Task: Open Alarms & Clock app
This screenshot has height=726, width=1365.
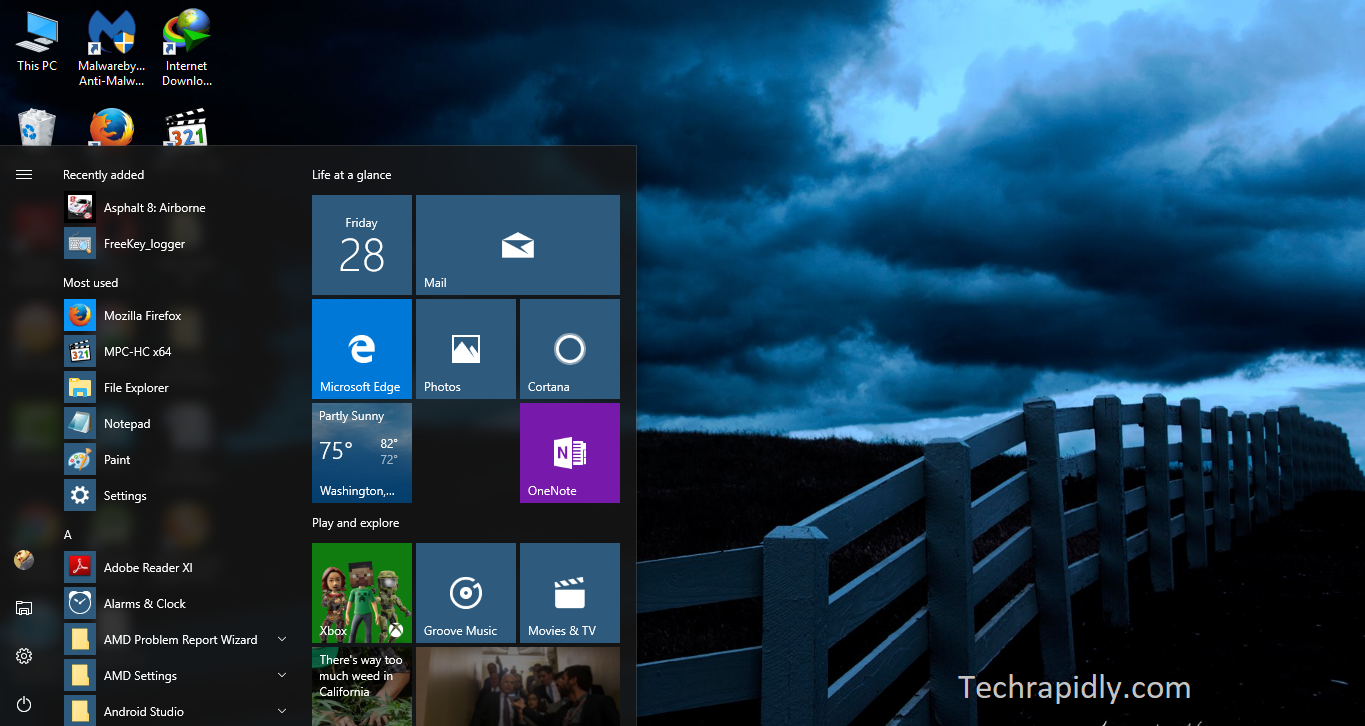Action: pyautogui.click(x=176, y=604)
